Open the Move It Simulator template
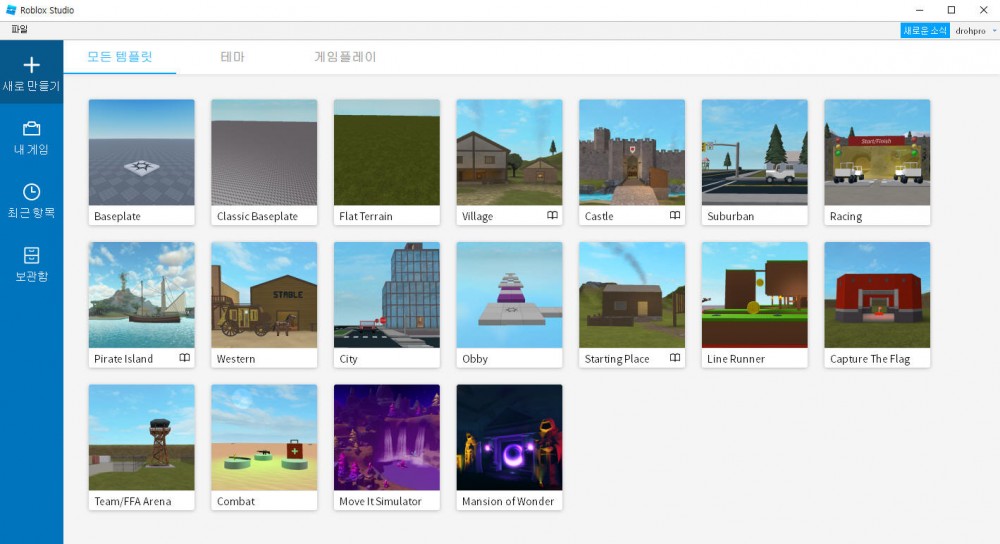The width and height of the screenshot is (1000, 544). [386, 447]
